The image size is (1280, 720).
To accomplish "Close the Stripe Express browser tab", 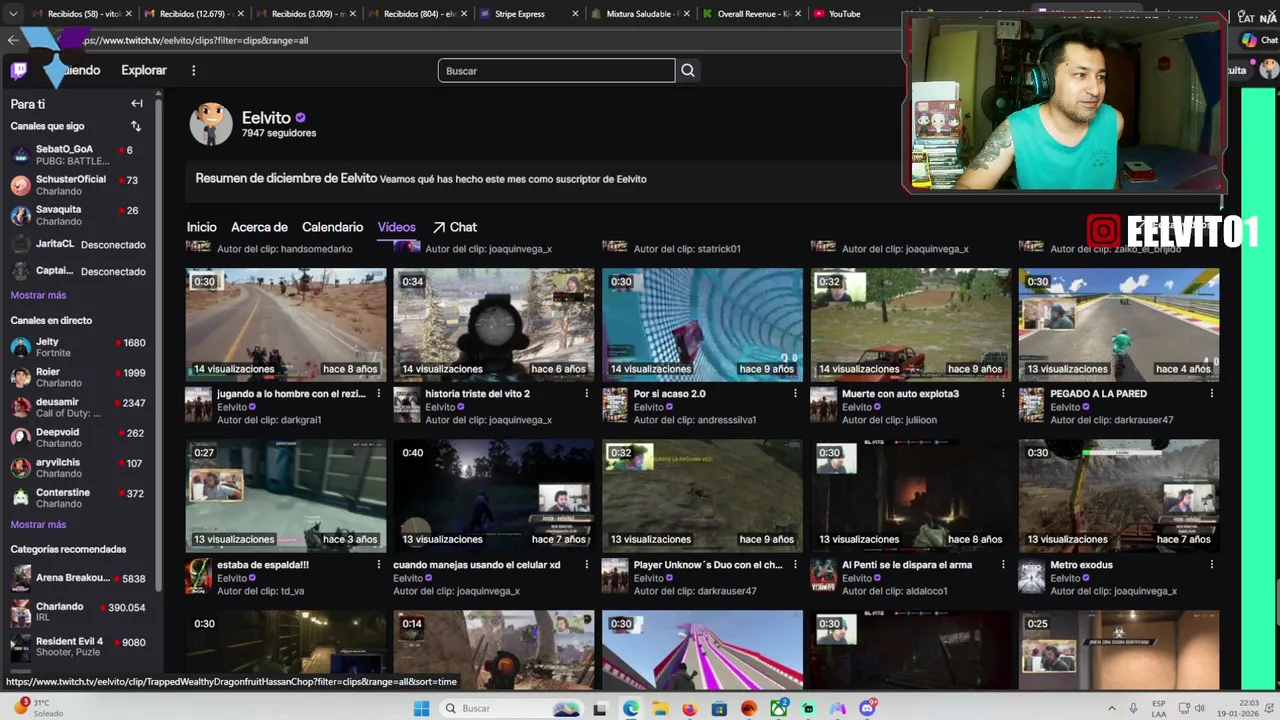I will [575, 14].
